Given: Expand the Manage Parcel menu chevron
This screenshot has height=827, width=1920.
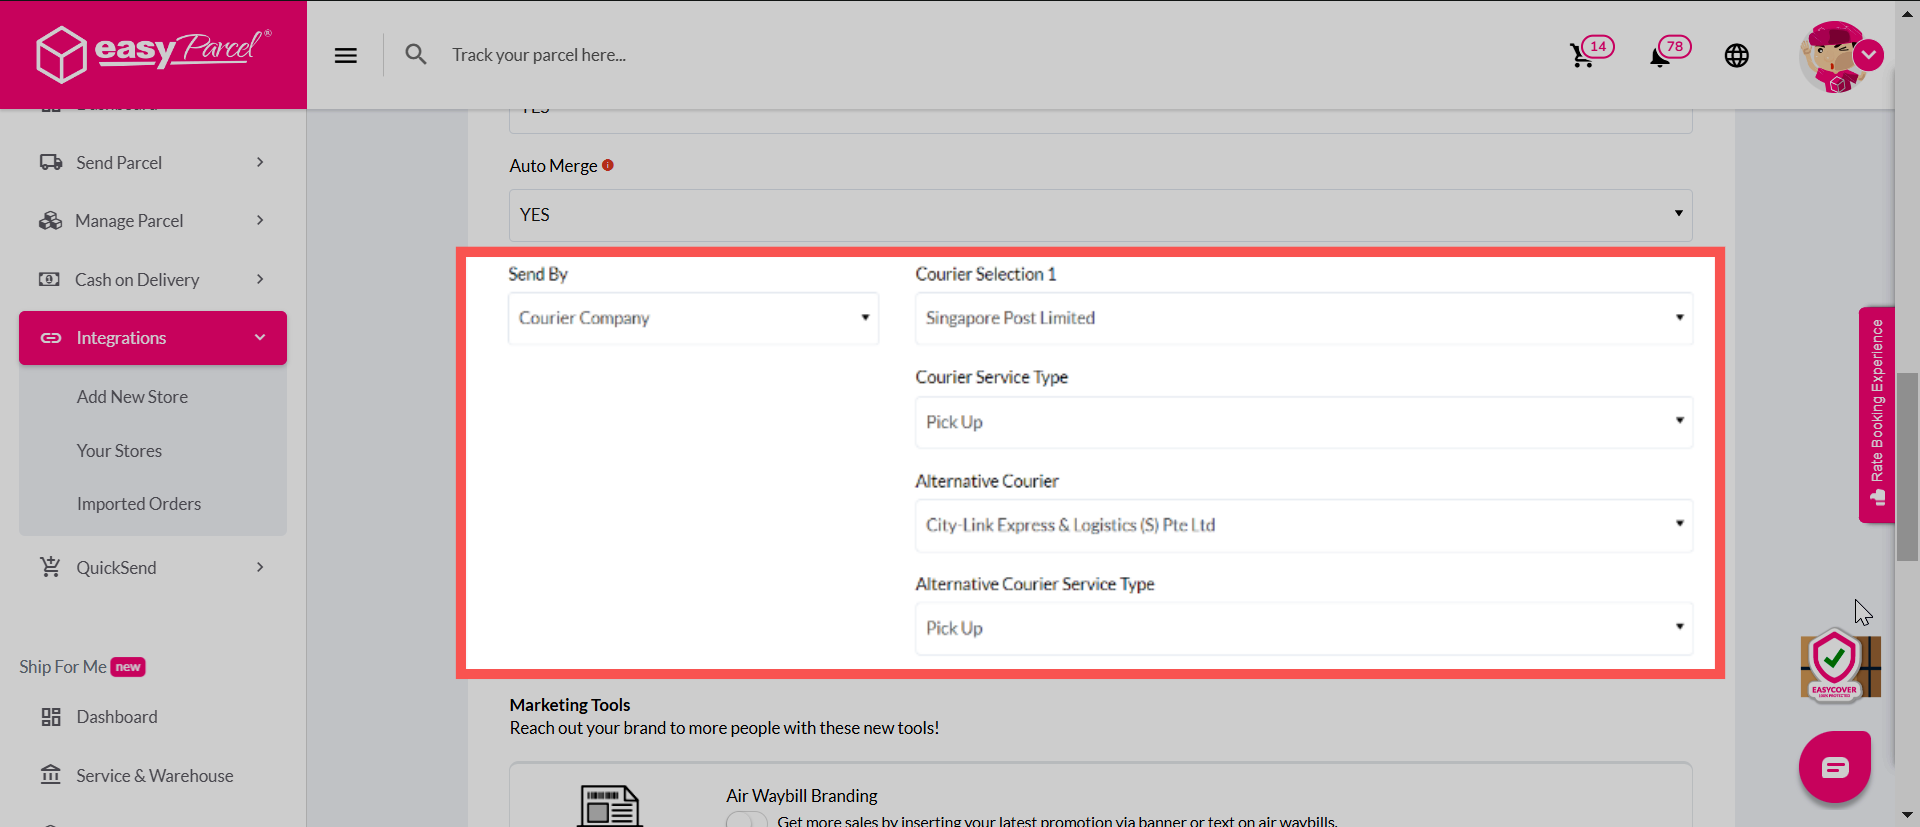Looking at the screenshot, I should (x=260, y=220).
